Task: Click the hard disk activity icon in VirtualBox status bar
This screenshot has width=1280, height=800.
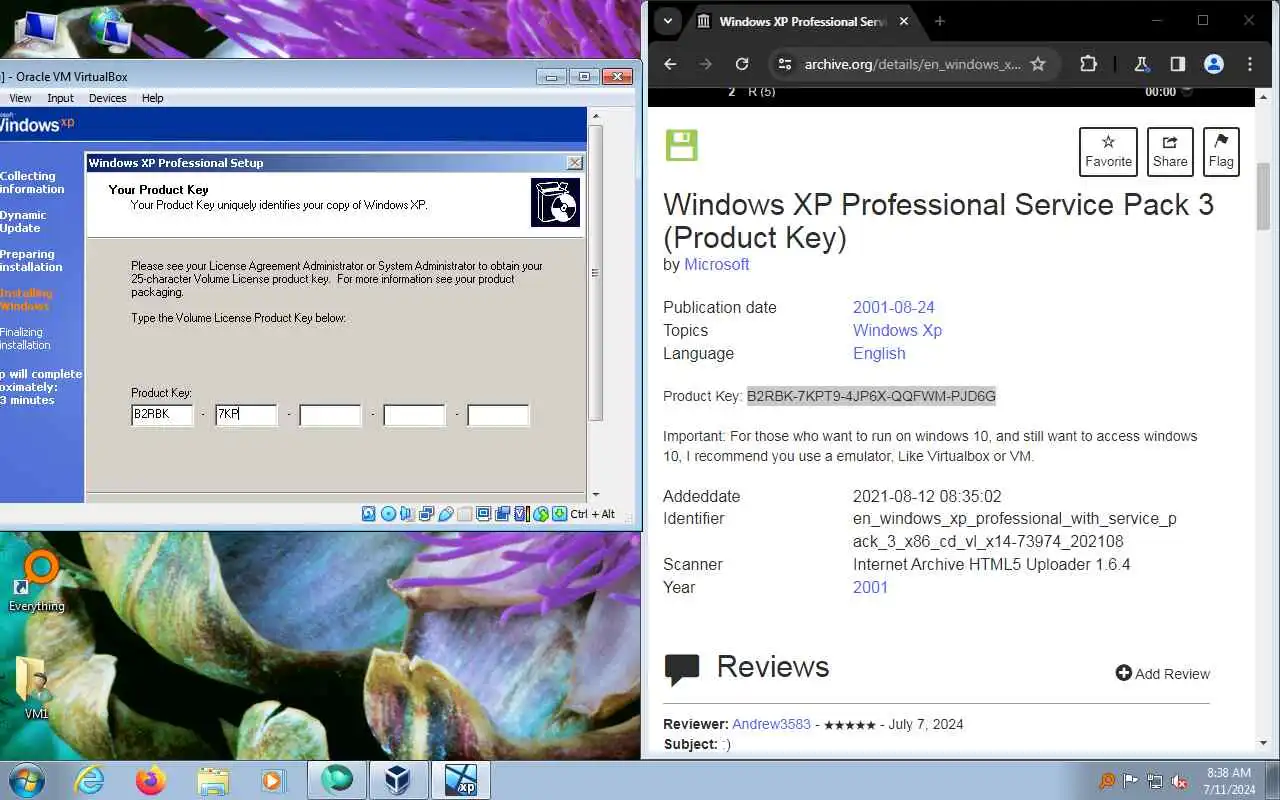Action: click(369, 514)
